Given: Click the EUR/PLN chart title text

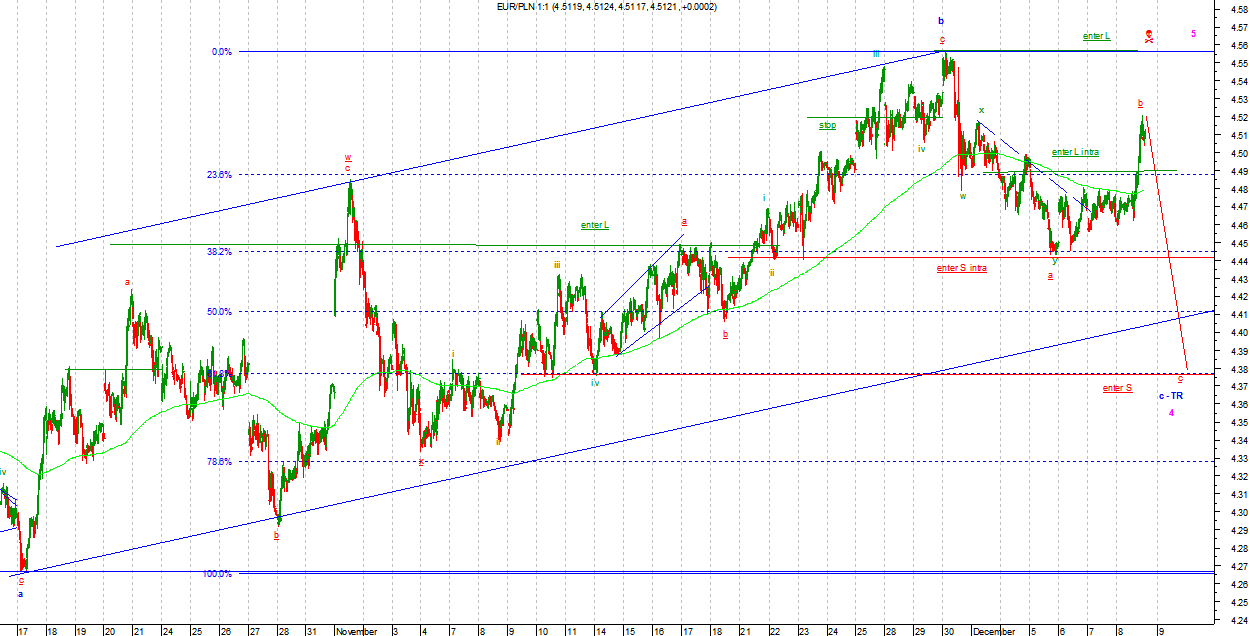Looking at the screenshot, I should (606, 7).
